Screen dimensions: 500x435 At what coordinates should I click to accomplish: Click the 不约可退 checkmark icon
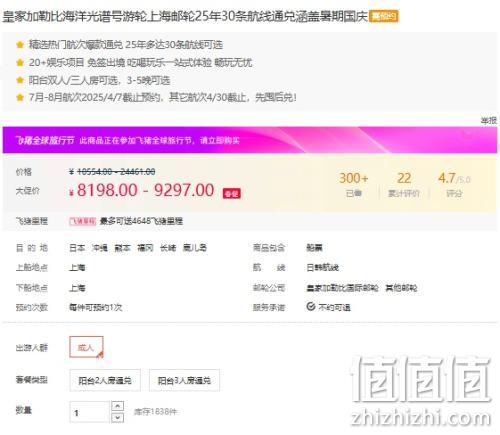311,306
